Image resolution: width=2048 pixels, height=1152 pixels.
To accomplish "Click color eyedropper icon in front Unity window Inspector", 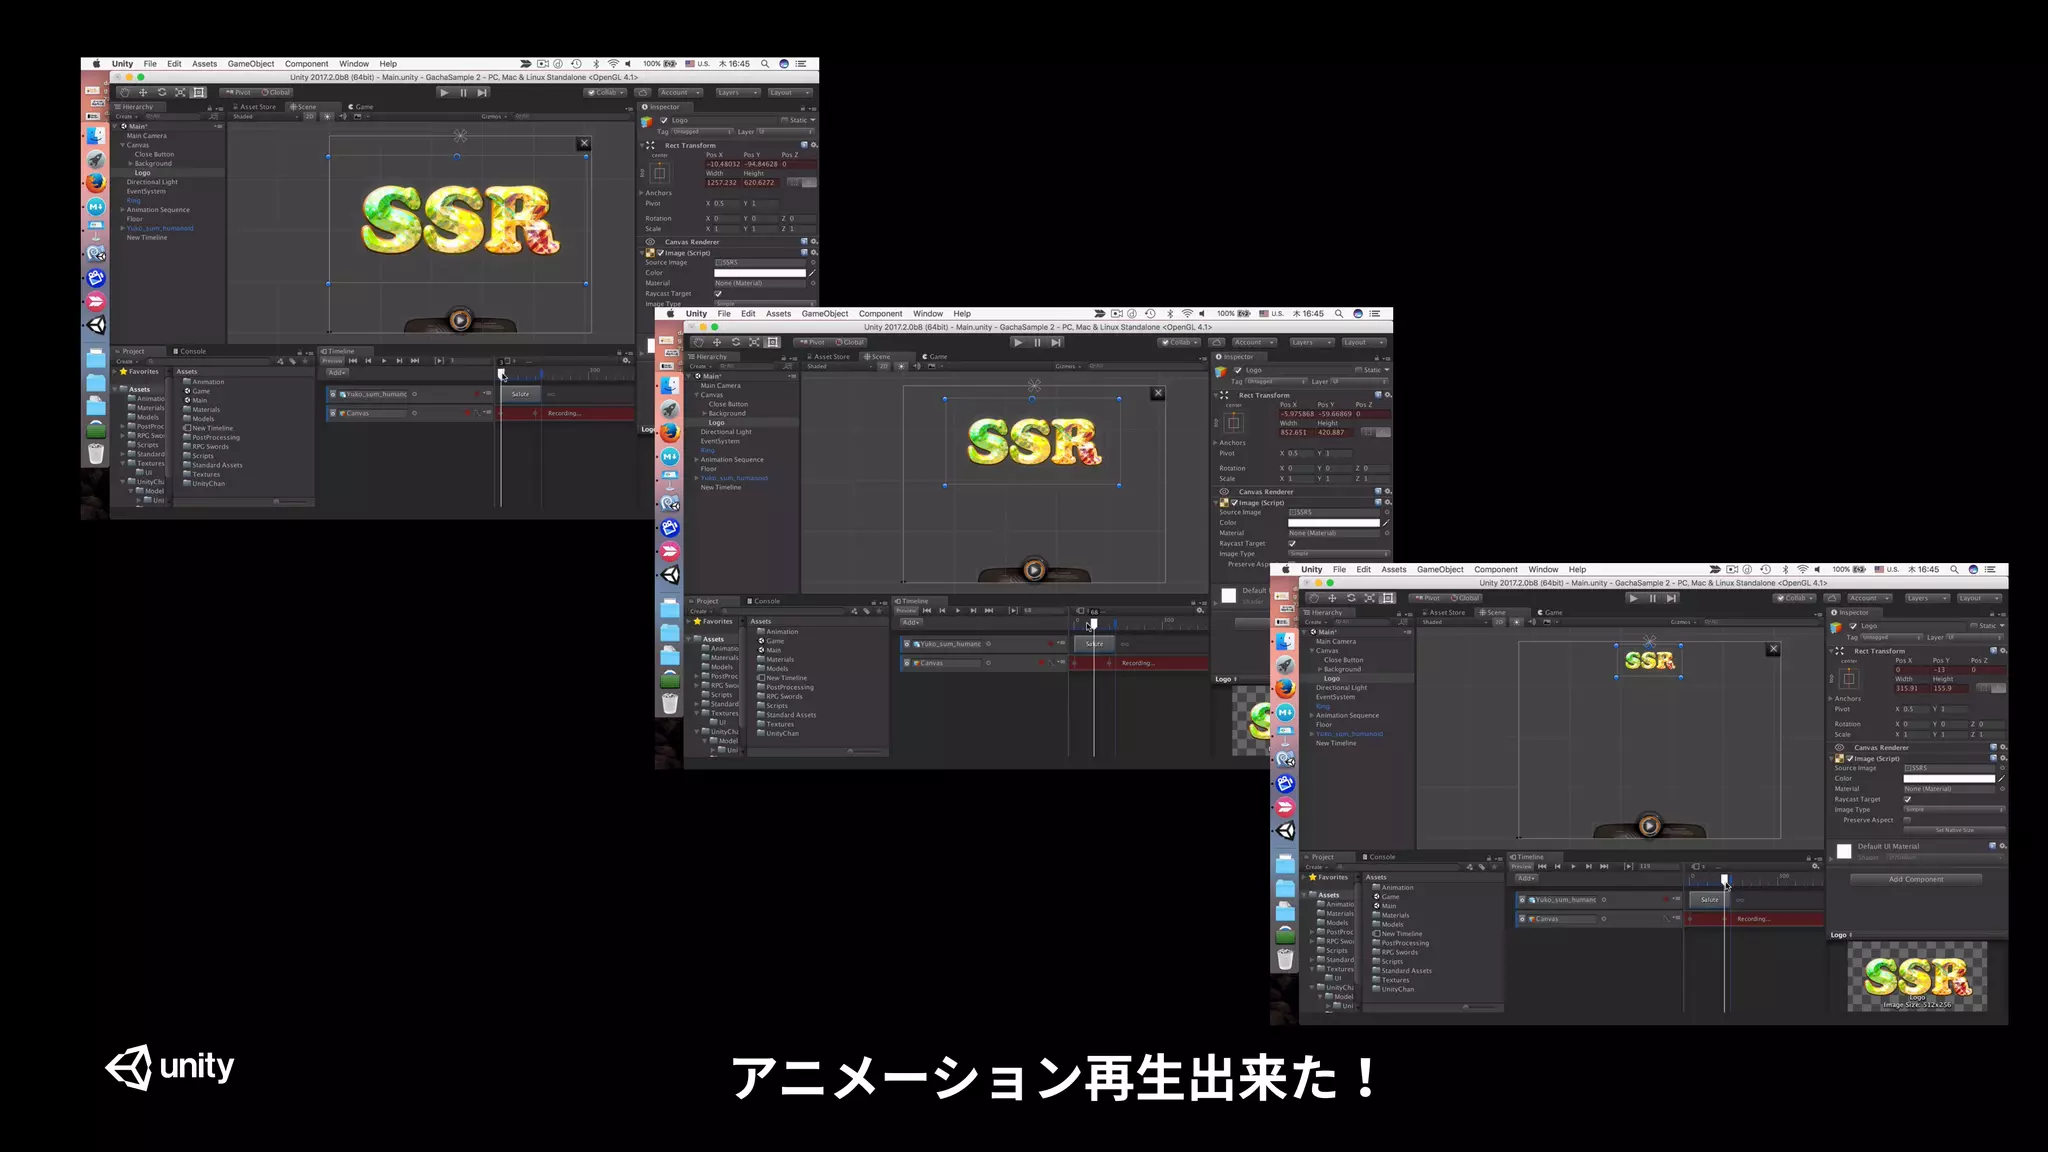I will coord(2001,778).
